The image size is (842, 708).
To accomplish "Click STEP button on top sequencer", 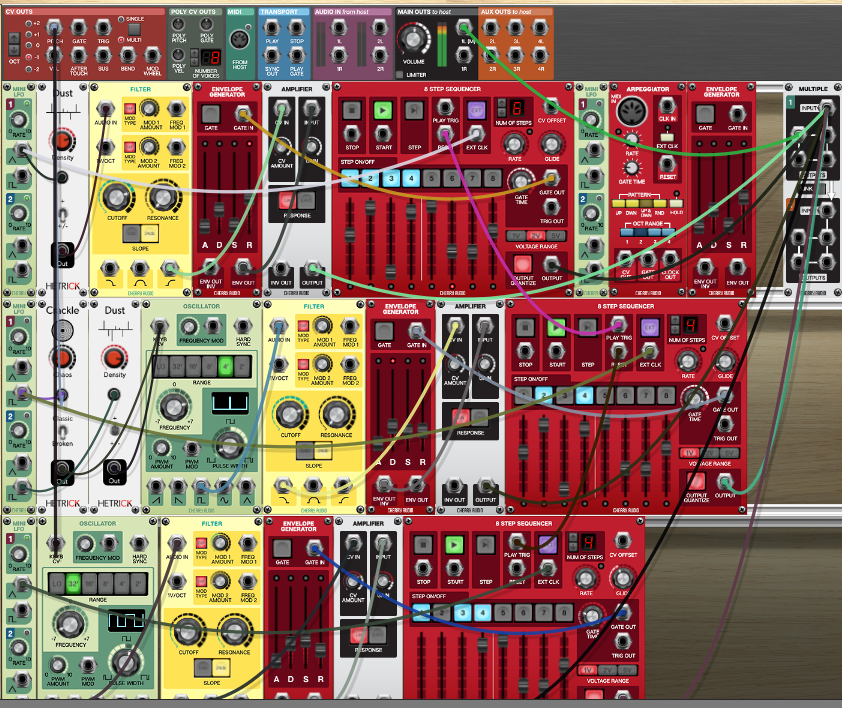I will tap(413, 111).
